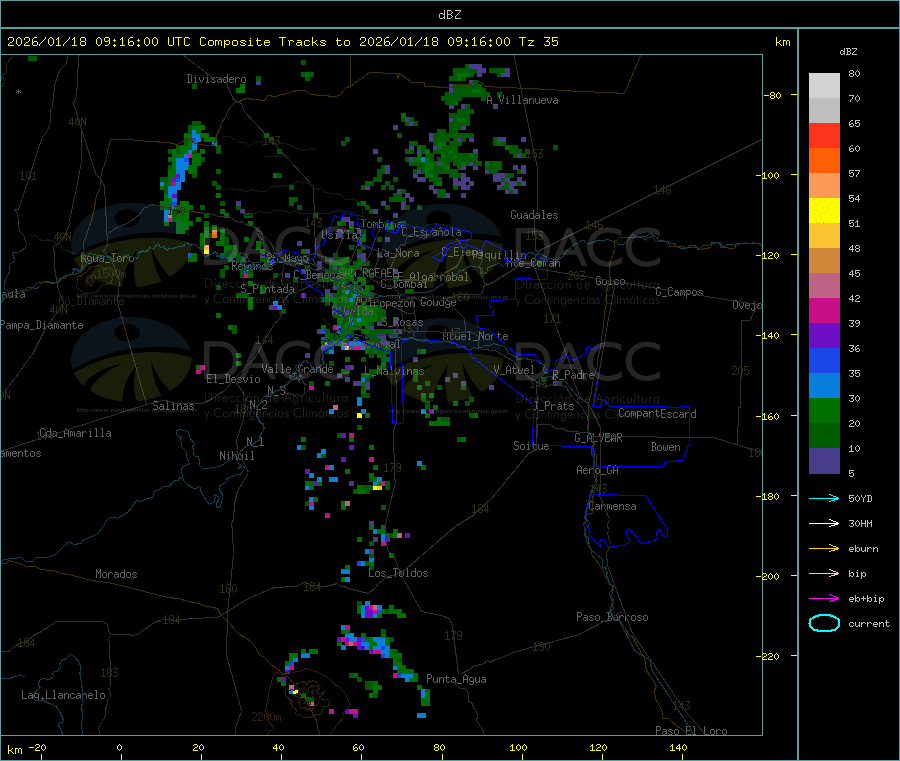Click the 'Carmensa' location label
This screenshot has height=761, width=900.
pyautogui.click(x=612, y=506)
